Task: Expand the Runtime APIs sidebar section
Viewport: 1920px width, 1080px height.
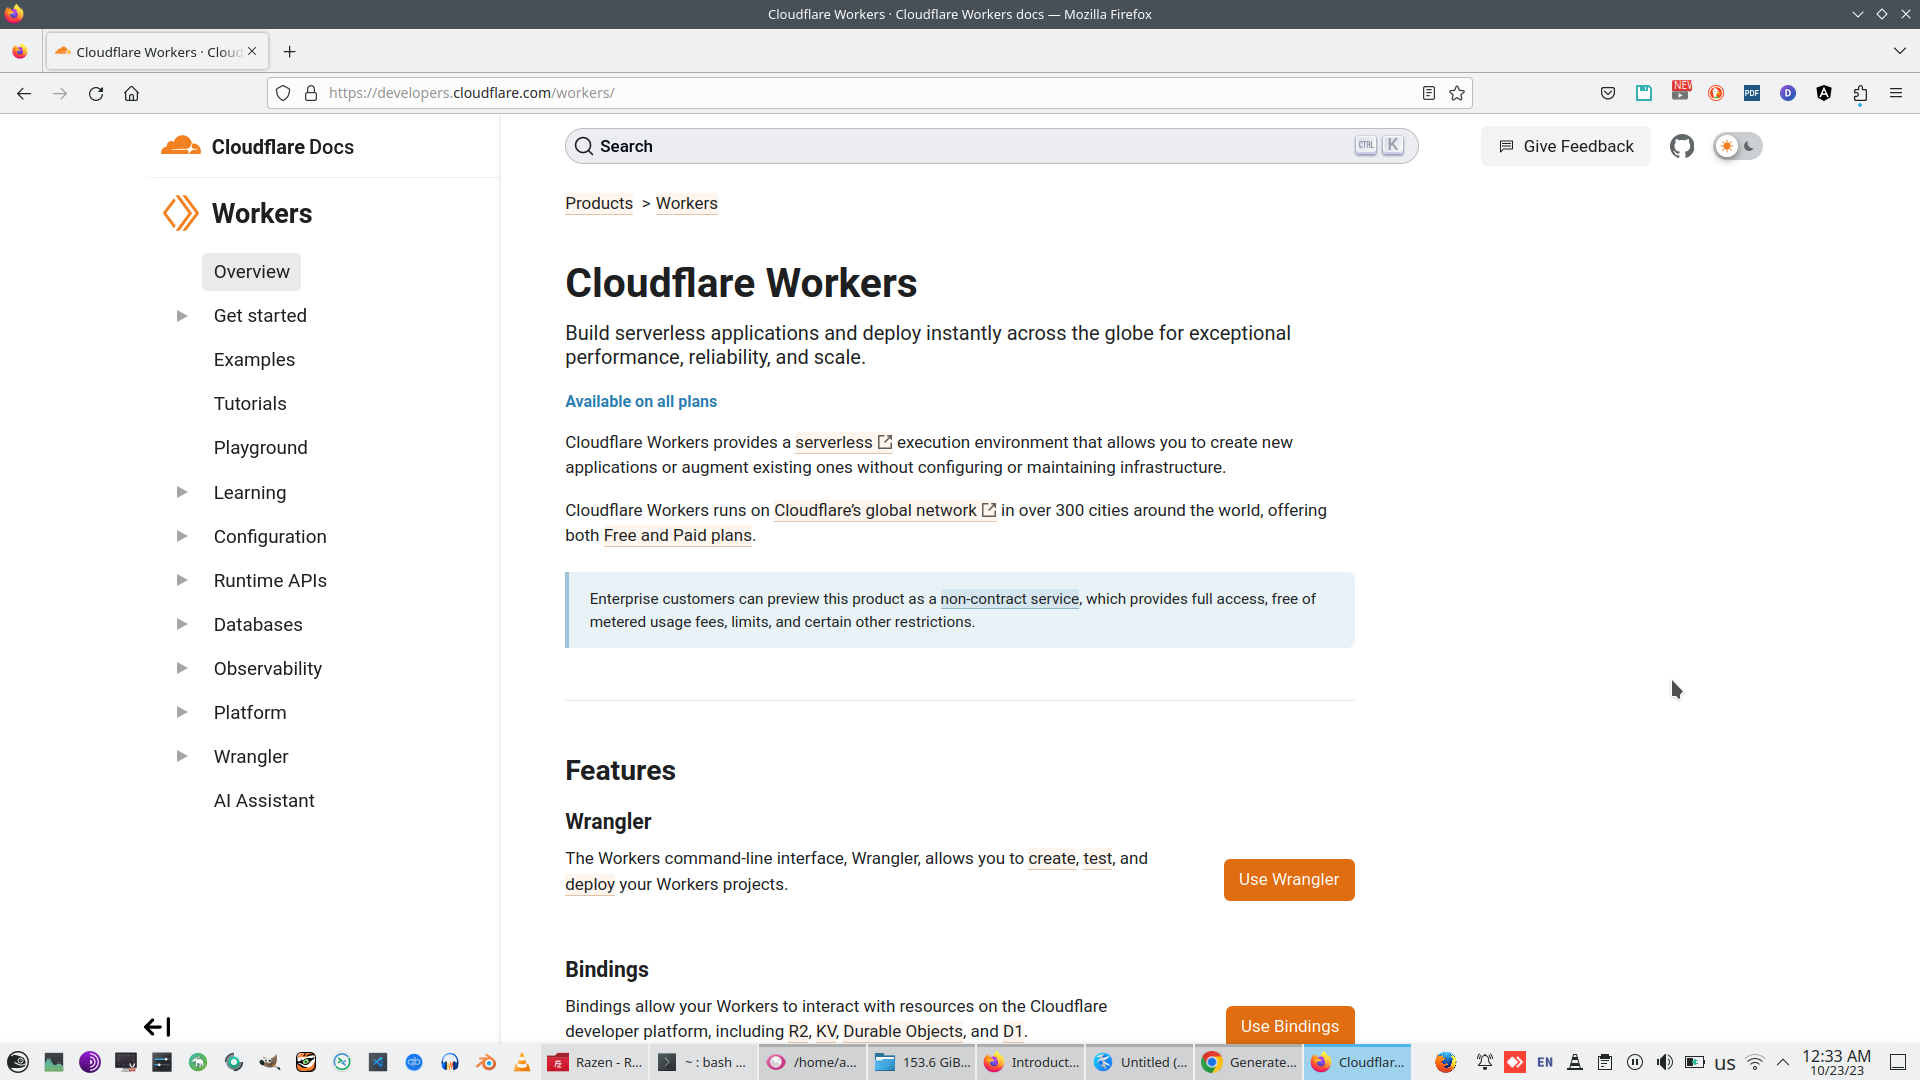Action: (182, 580)
